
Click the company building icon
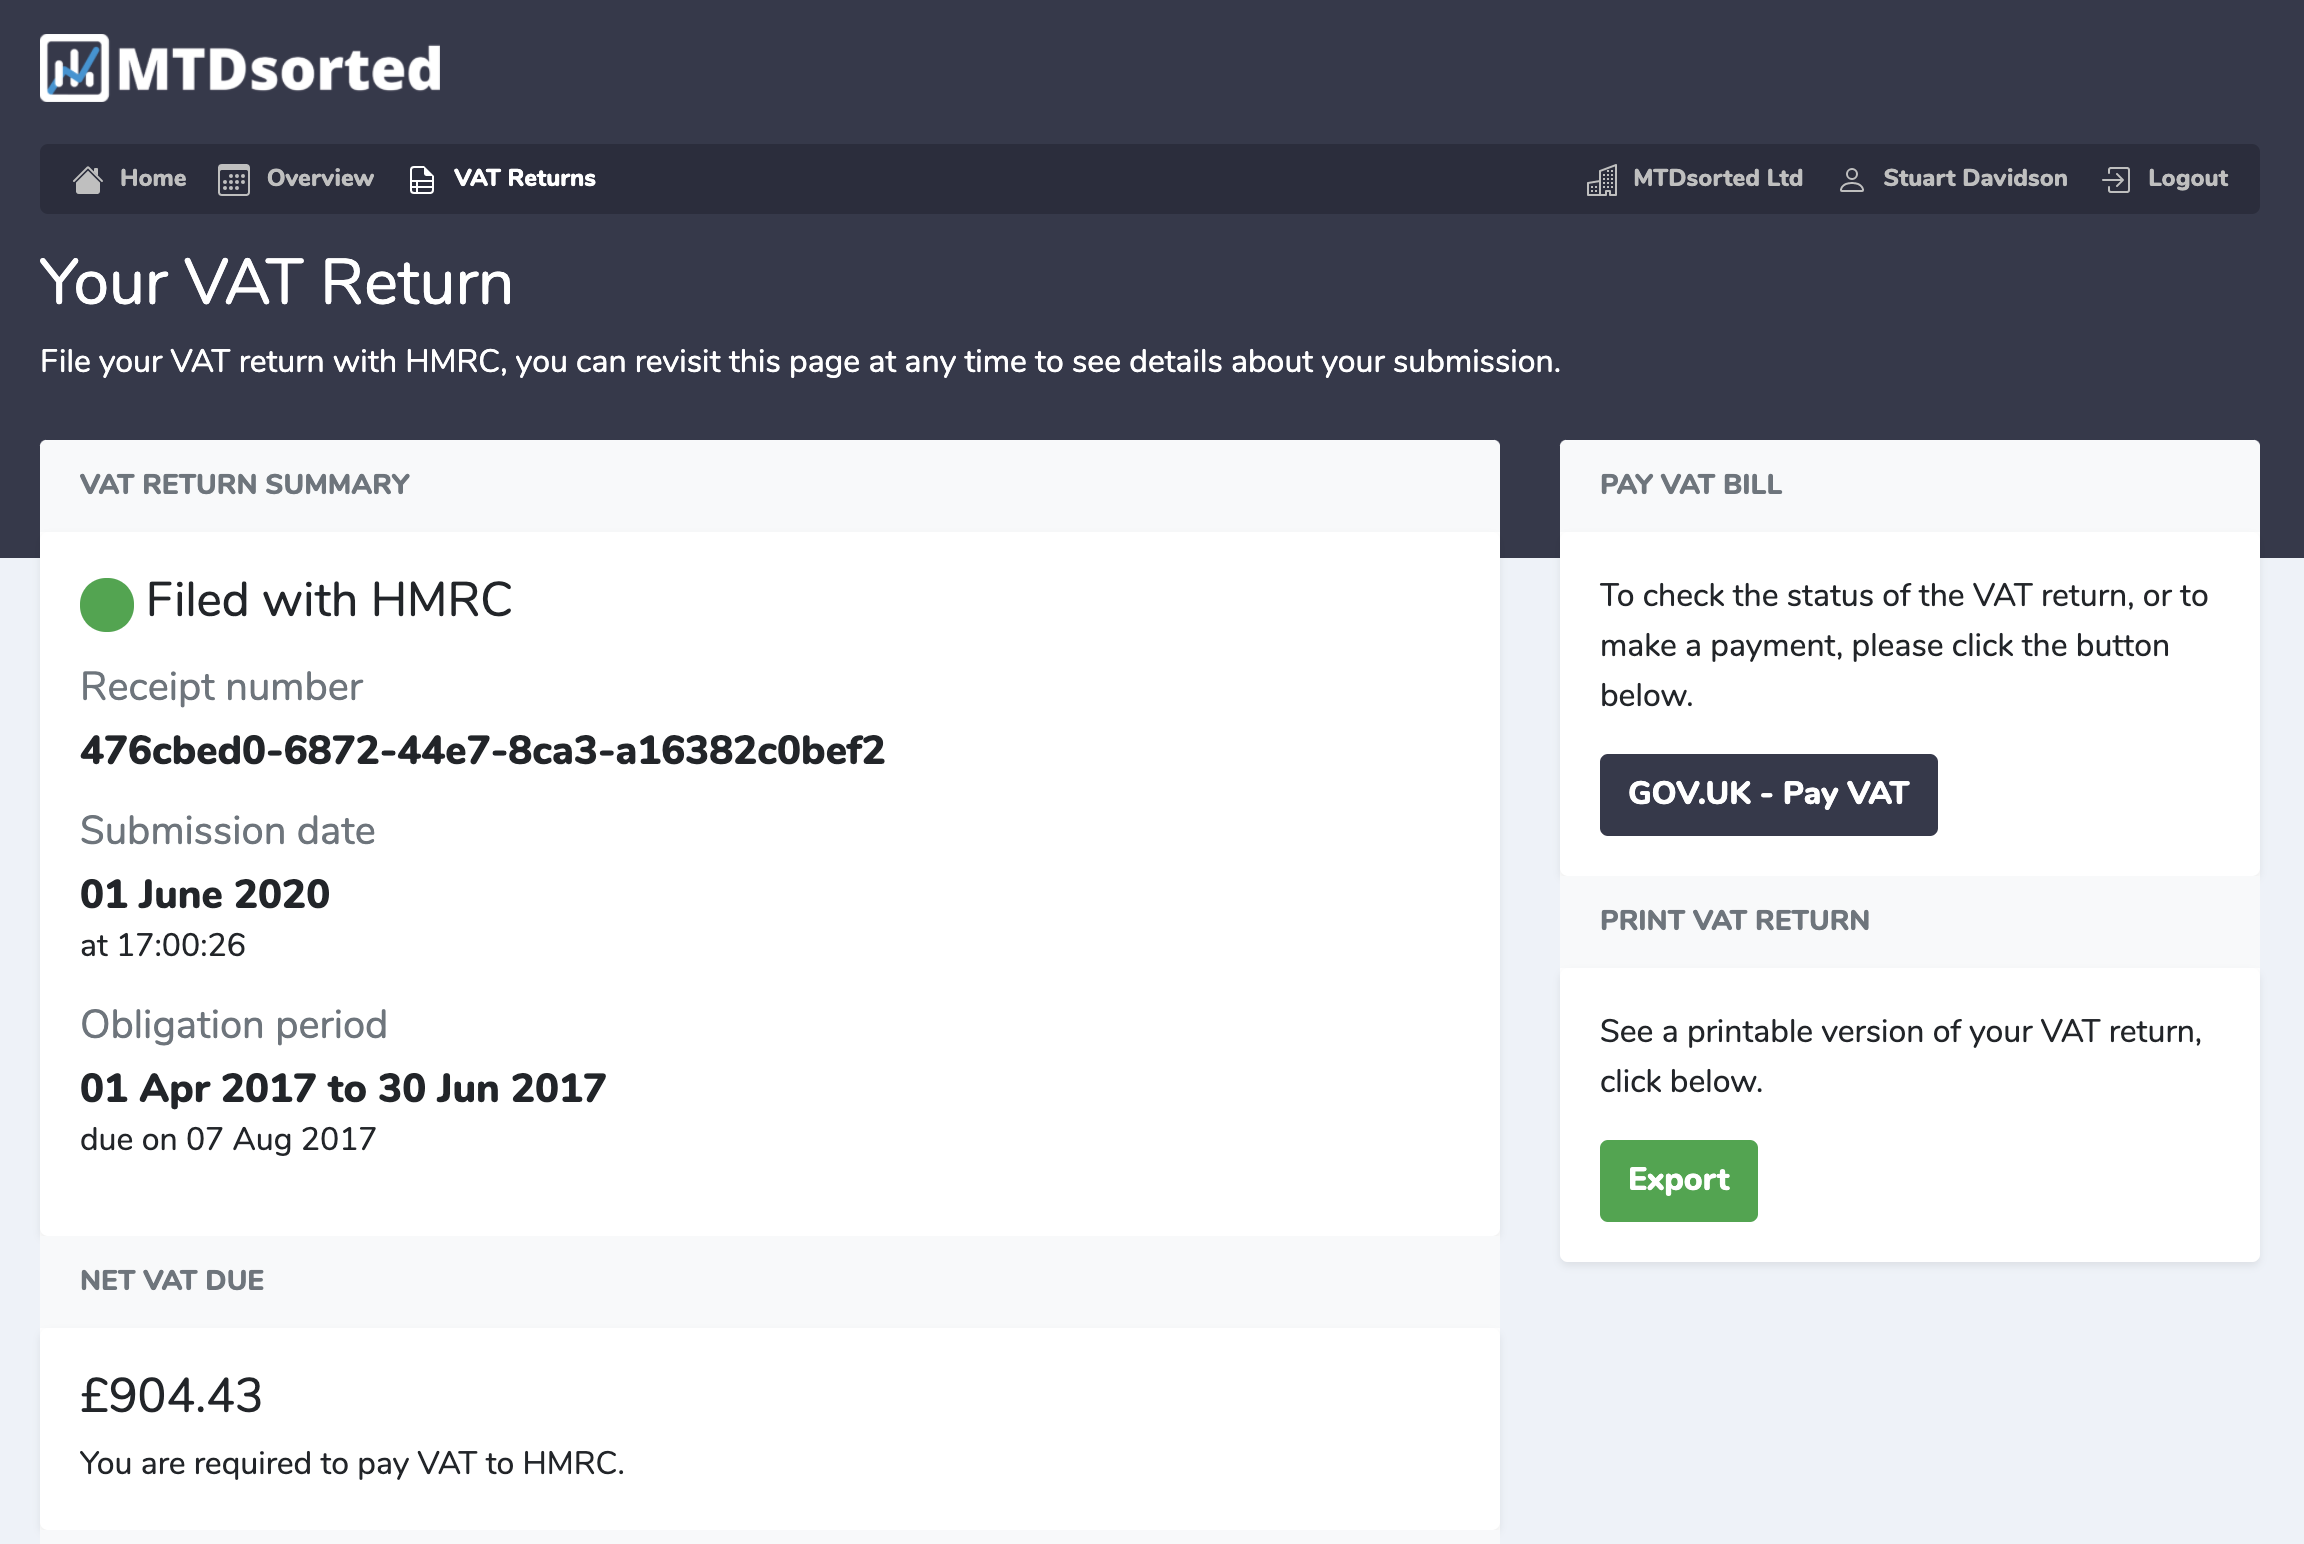click(1602, 180)
